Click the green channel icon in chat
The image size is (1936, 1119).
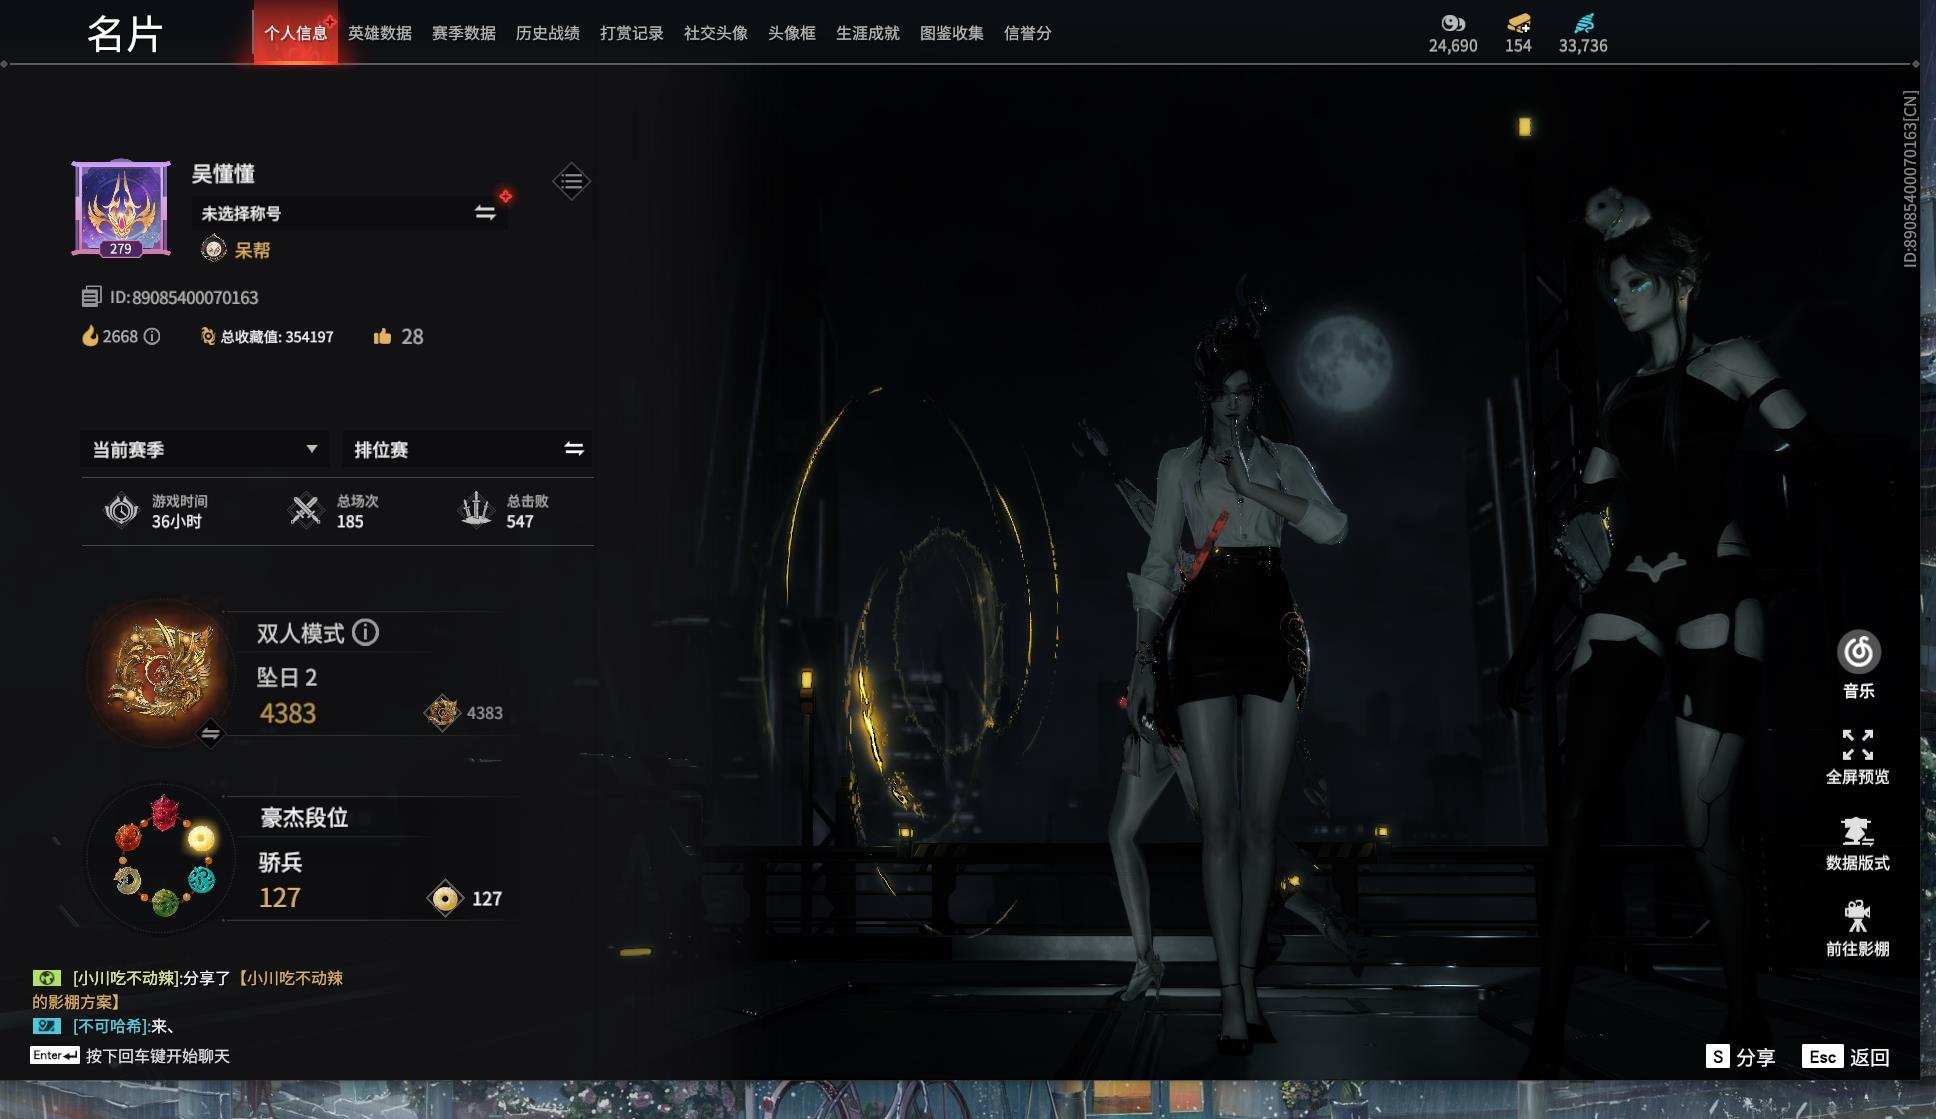[x=46, y=978]
